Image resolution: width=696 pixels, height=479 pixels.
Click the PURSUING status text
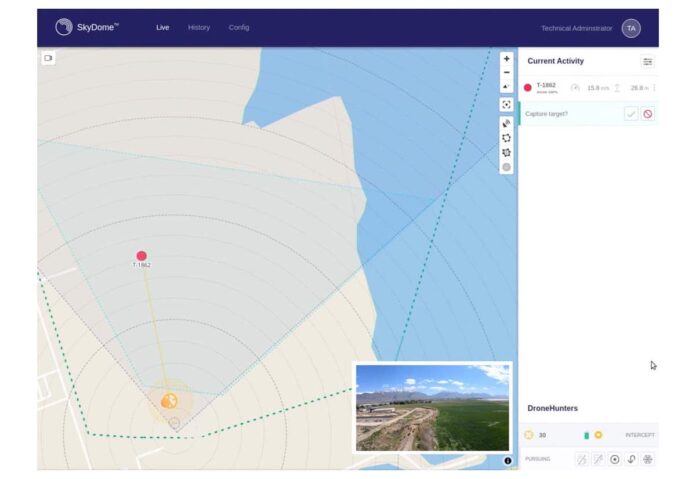pos(538,459)
